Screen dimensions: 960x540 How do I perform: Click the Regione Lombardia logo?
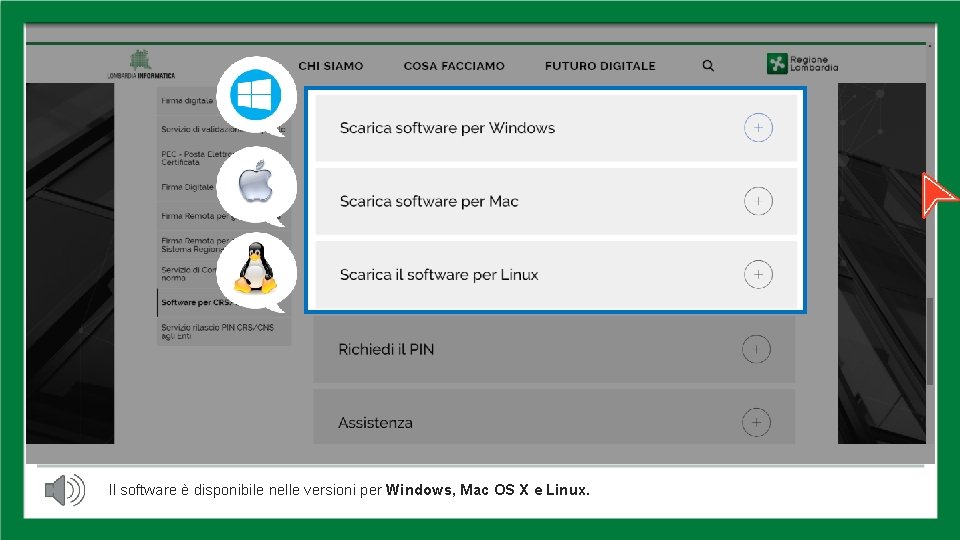(803, 63)
